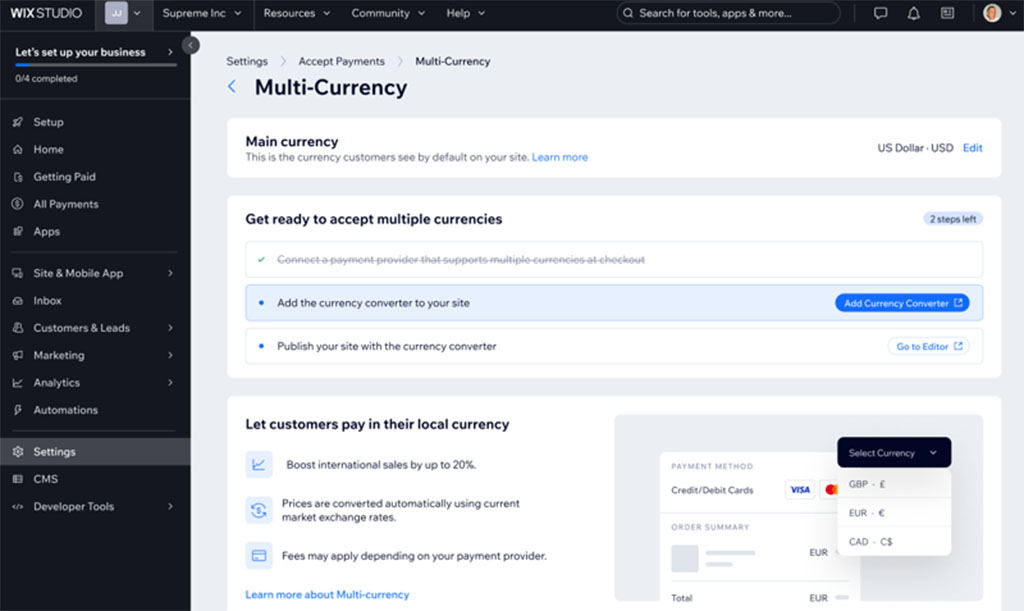
Task: Click the Apps sidebar icon
Action: pyautogui.click(x=18, y=232)
